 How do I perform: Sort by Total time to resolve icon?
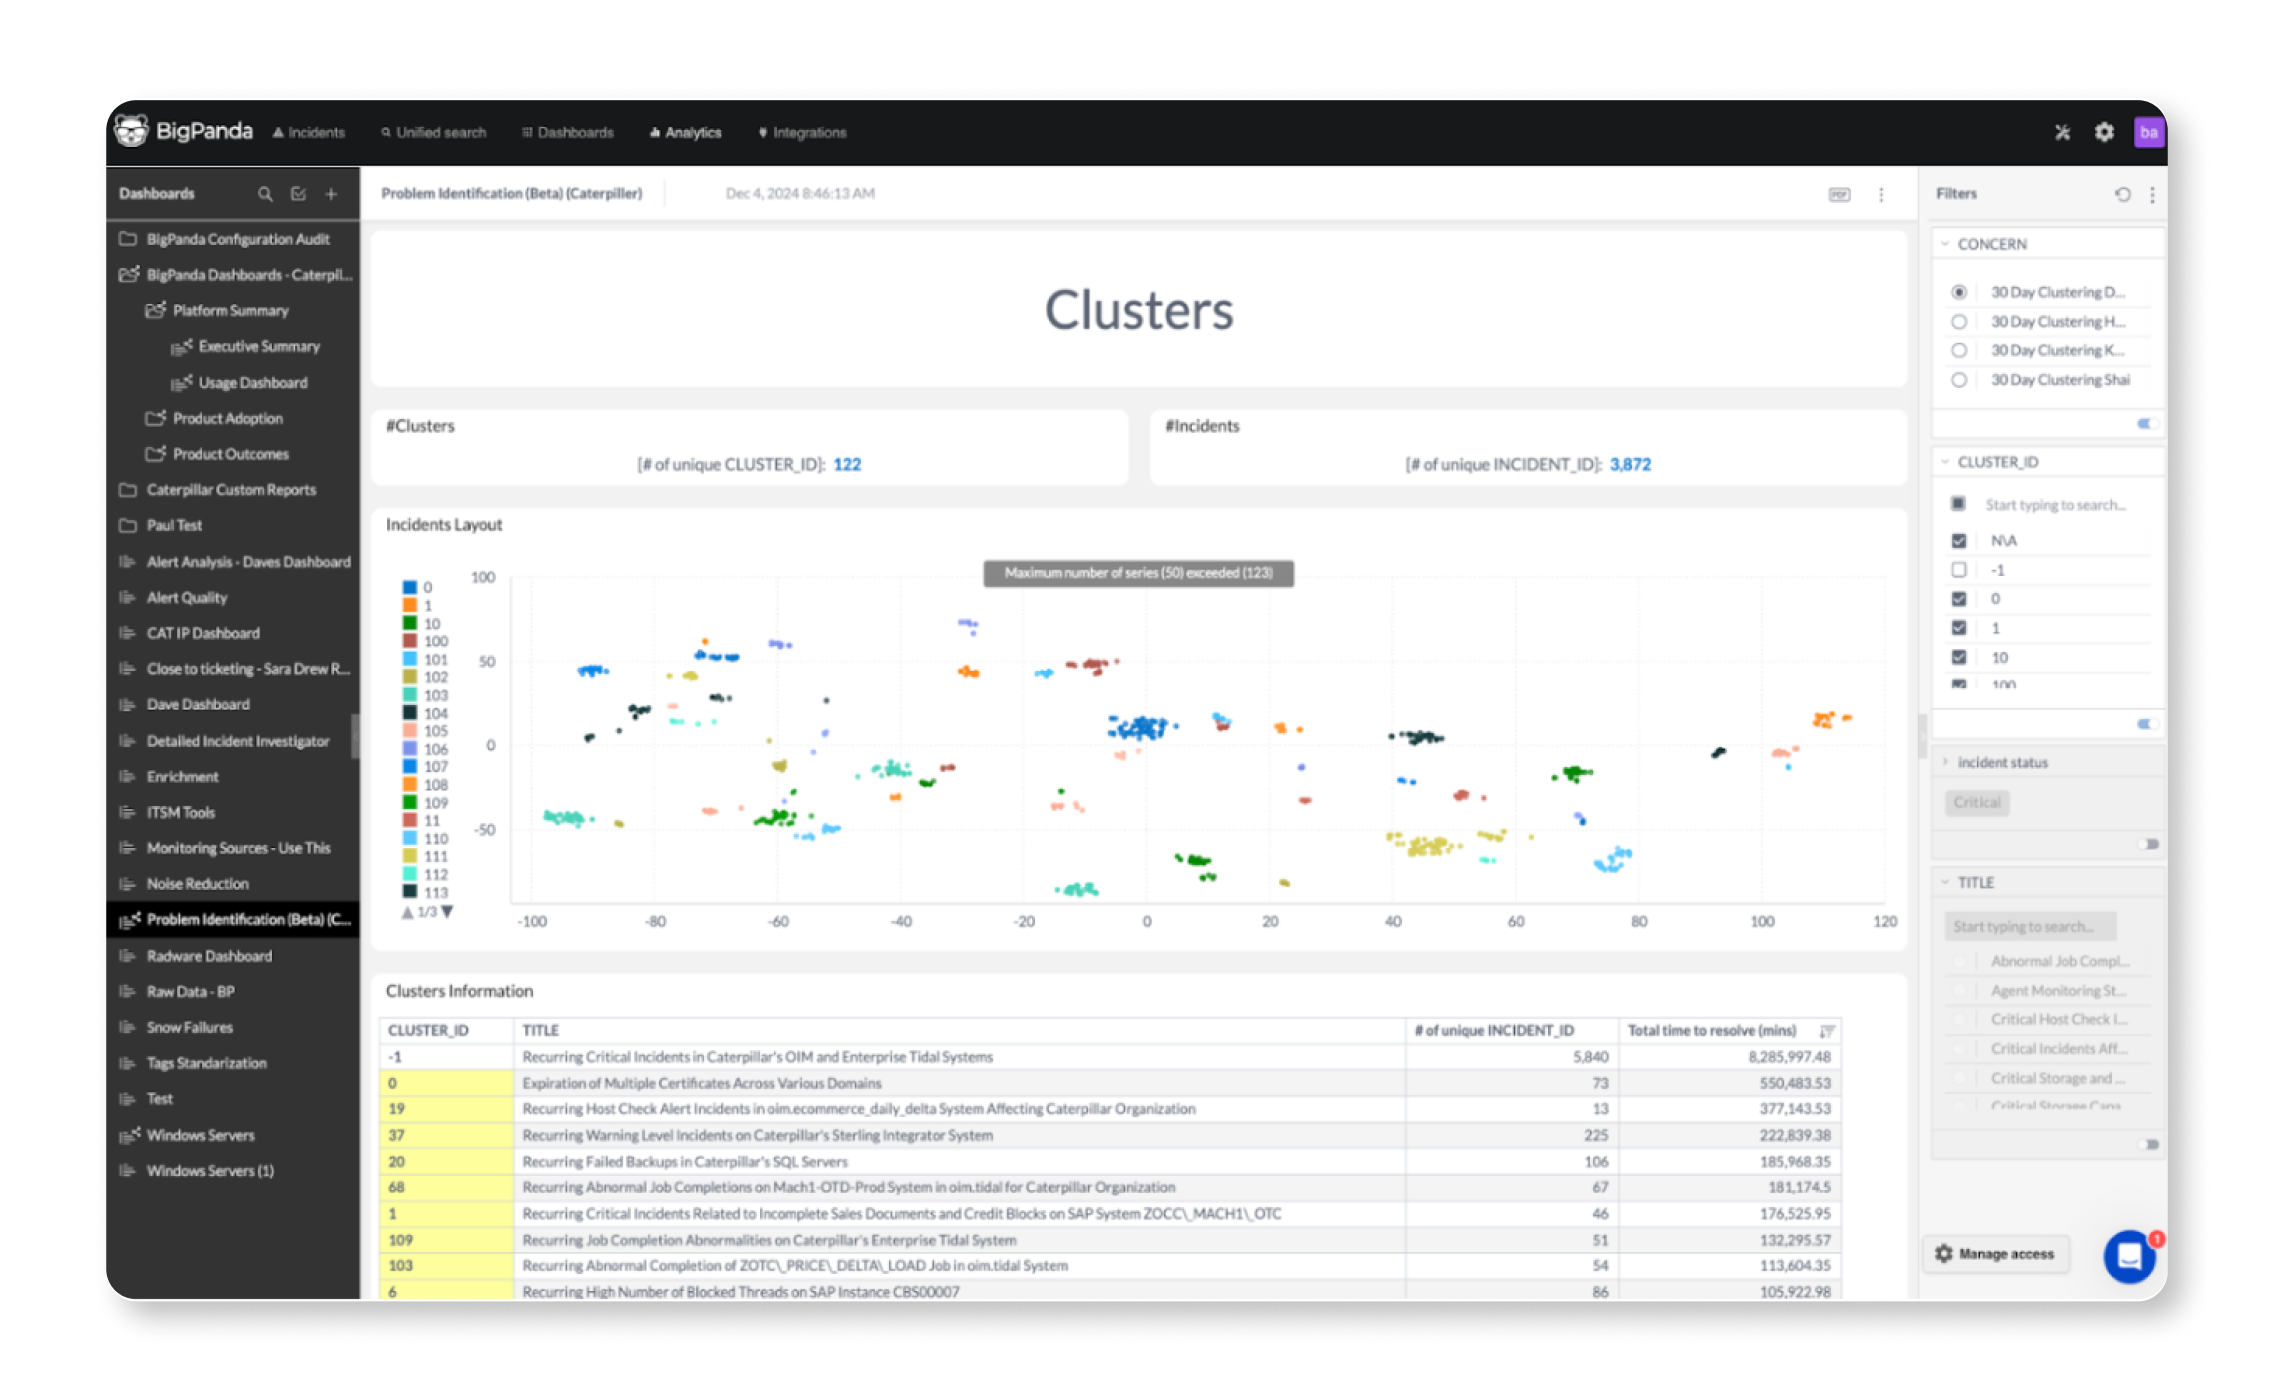(1826, 1031)
